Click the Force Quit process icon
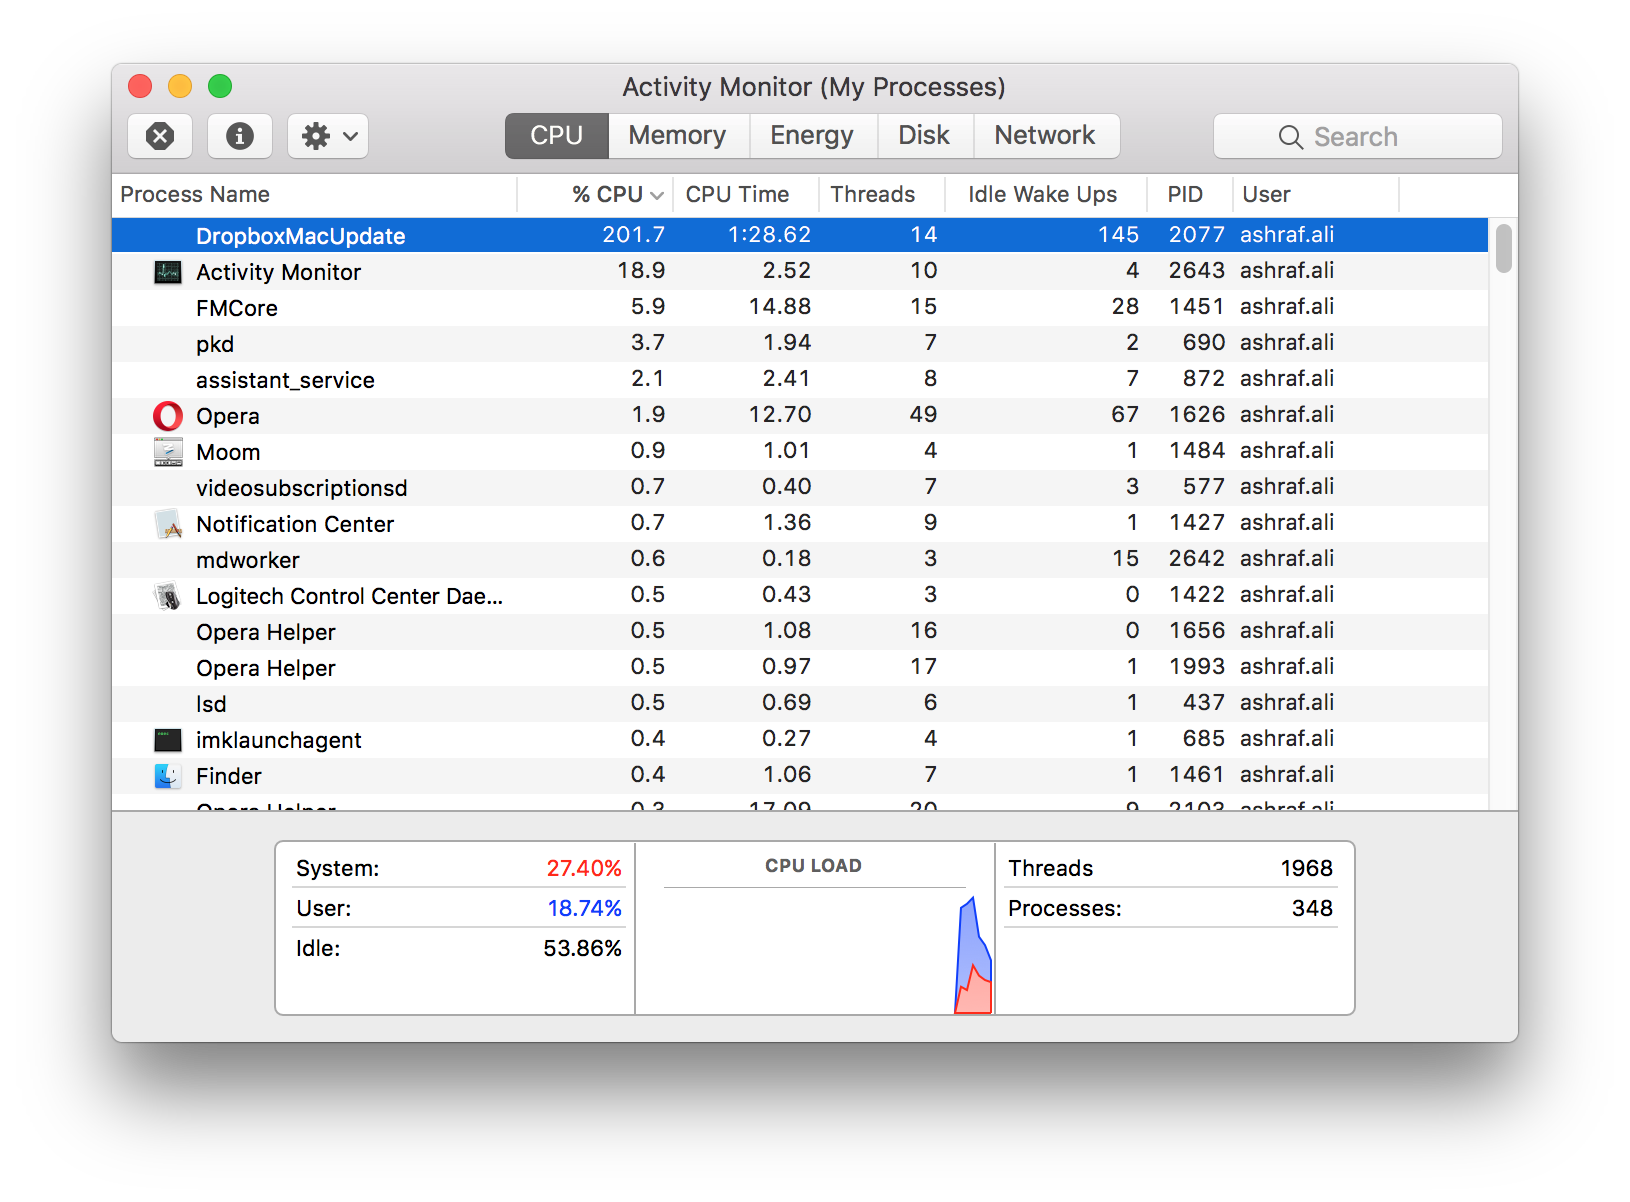The height and width of the screenshot is (1202, 1630). 160,136
